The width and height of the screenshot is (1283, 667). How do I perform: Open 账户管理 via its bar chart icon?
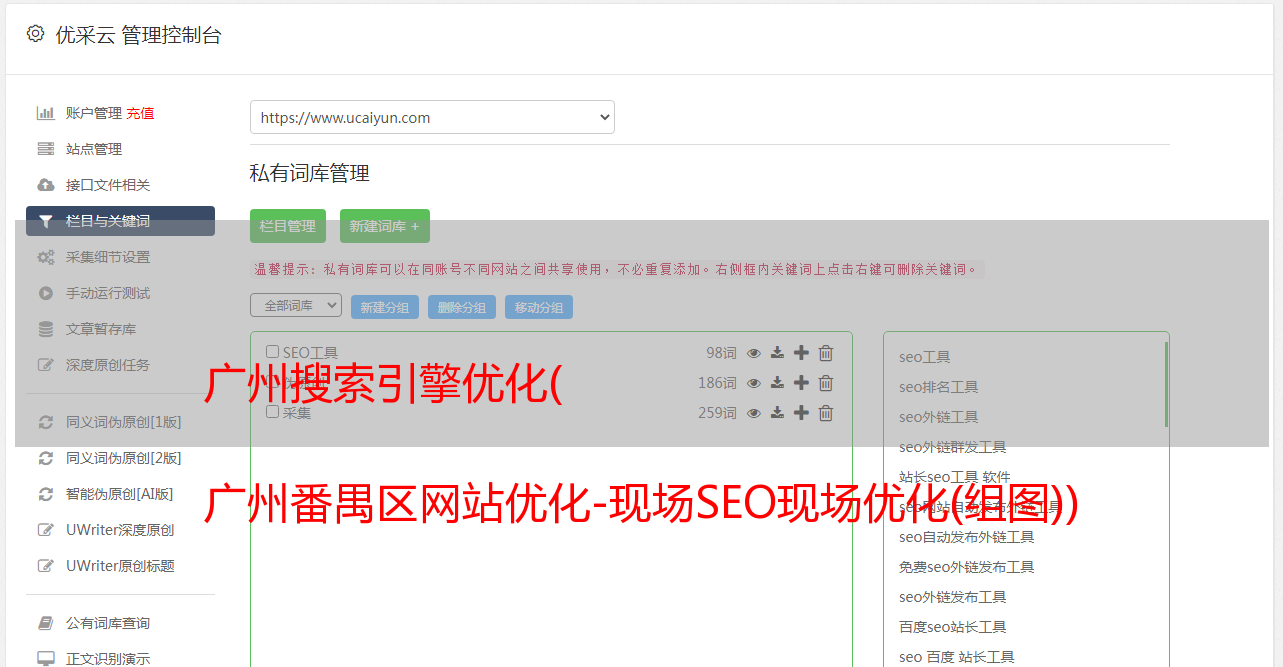45,113
